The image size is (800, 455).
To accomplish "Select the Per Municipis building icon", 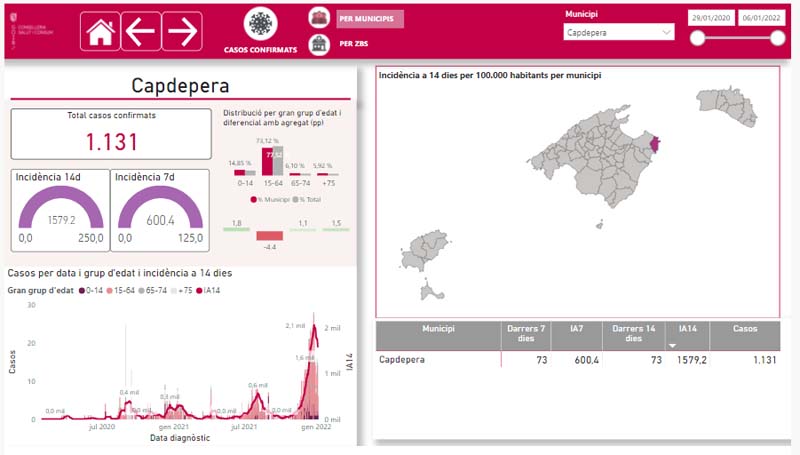I will click(319, 18).
